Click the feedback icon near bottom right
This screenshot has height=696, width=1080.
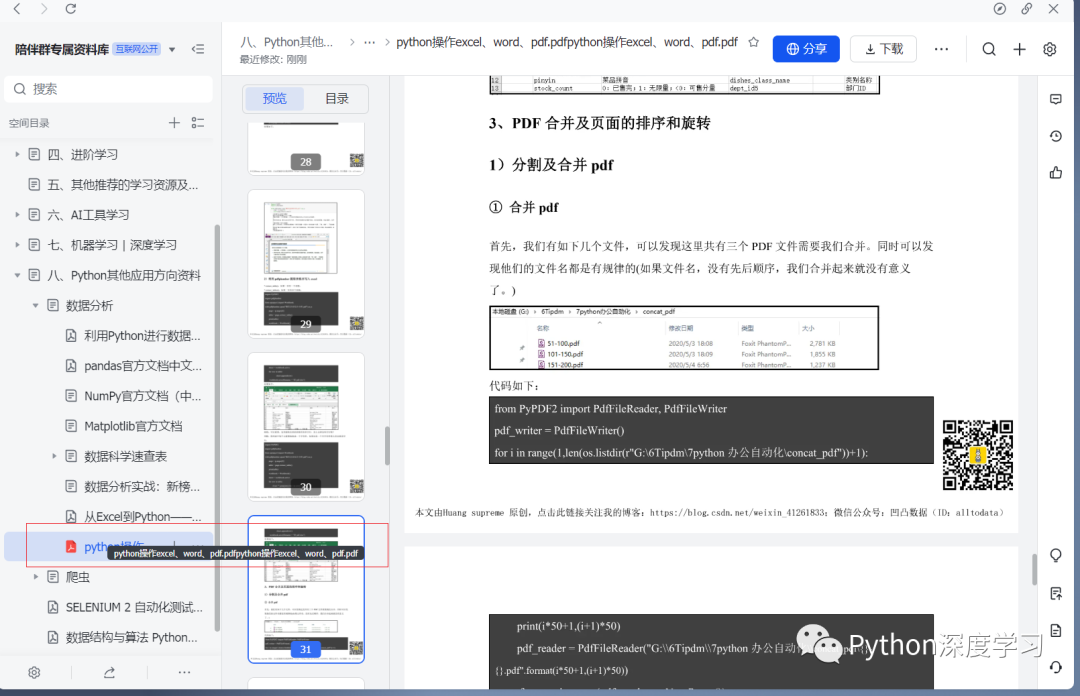coord(1056,593)
